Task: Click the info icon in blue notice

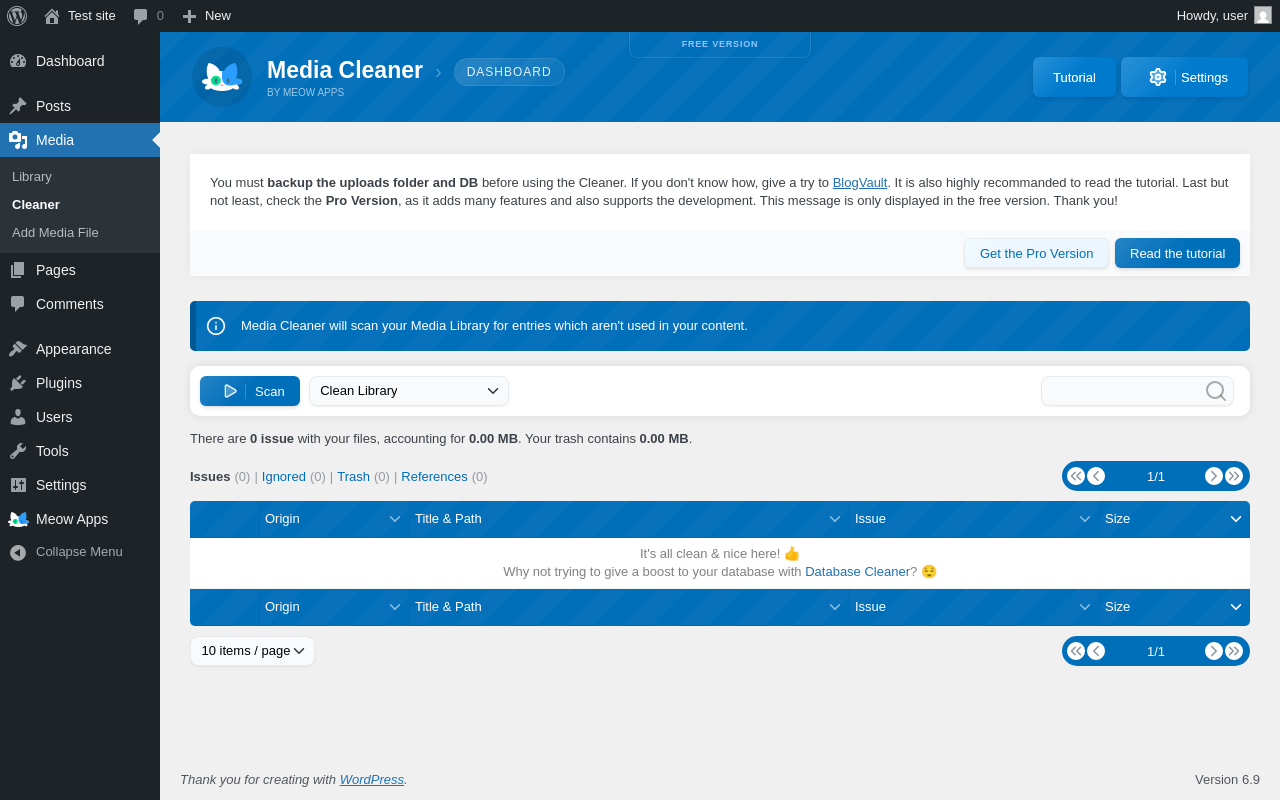Action: point(216,326)
